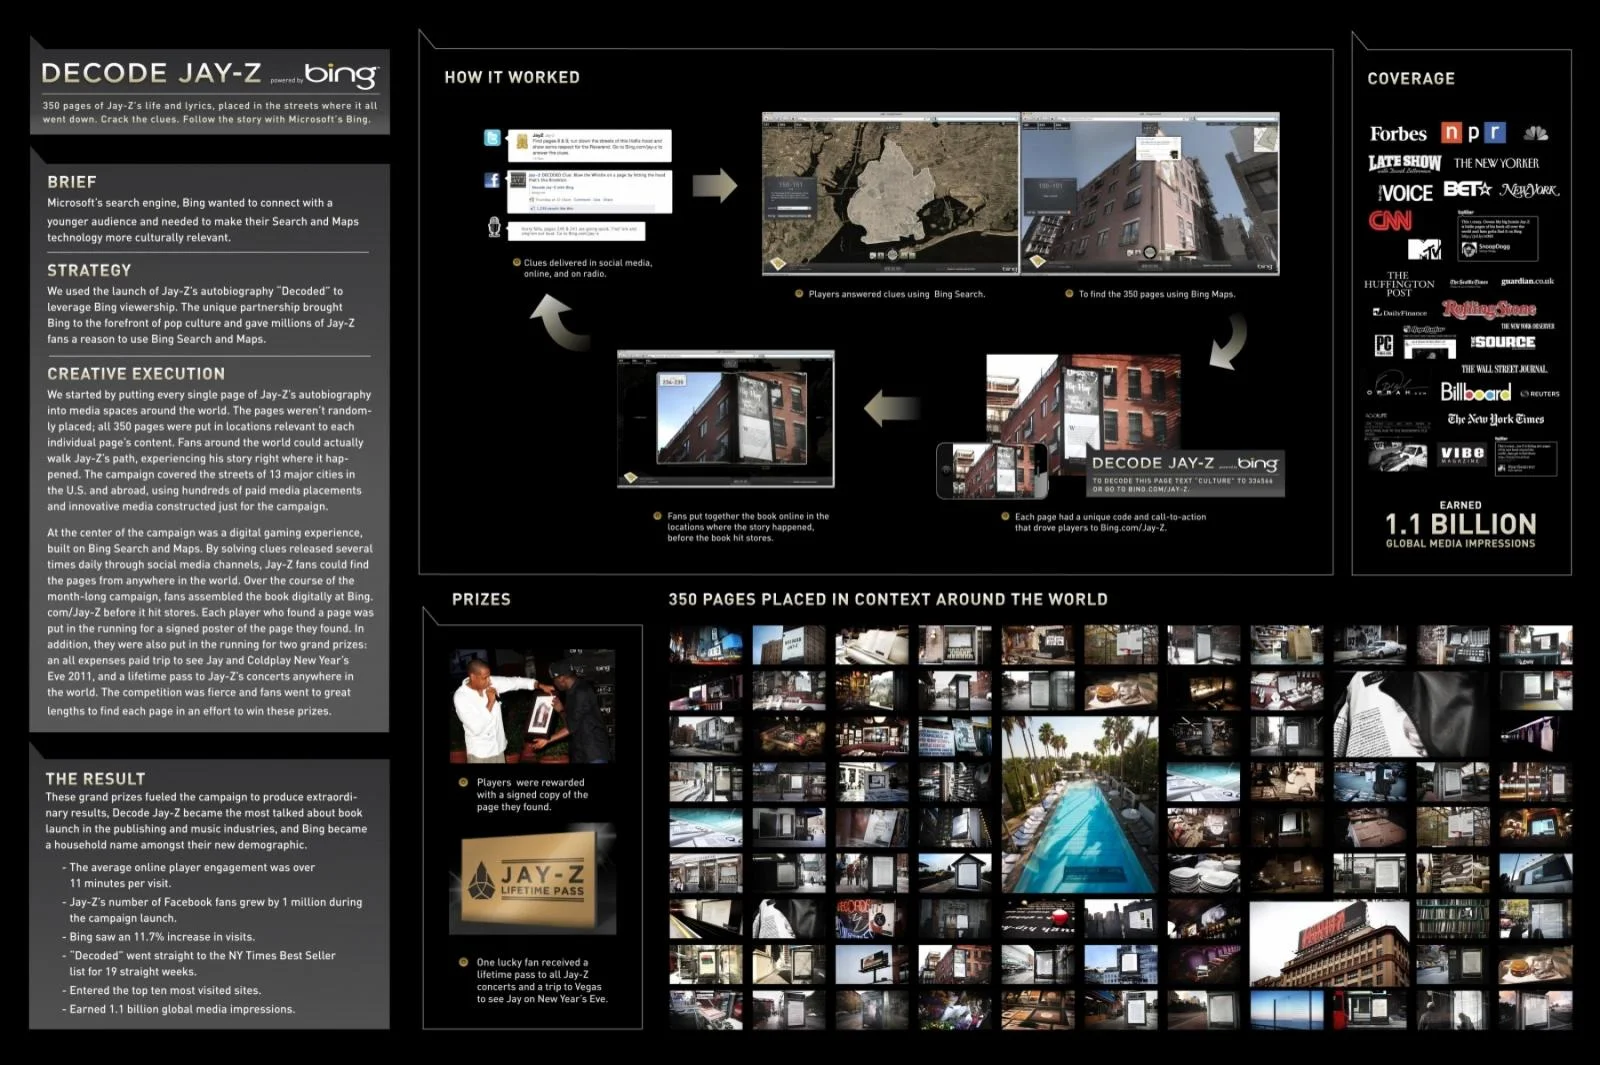Click the Rolling Stone logo
The image size is (1600, 1065).
point(1489,309)
